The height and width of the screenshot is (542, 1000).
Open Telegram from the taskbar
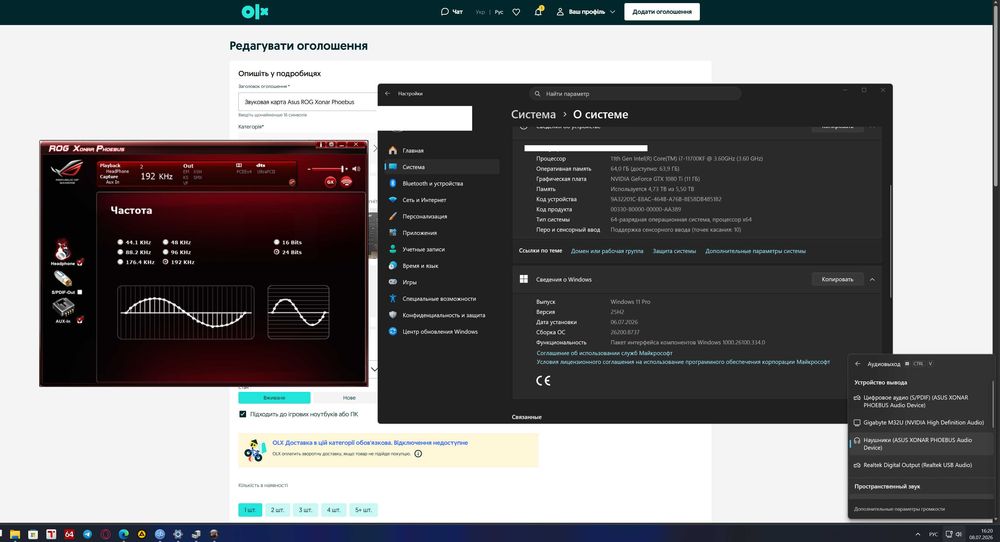[x=87, y=534]
